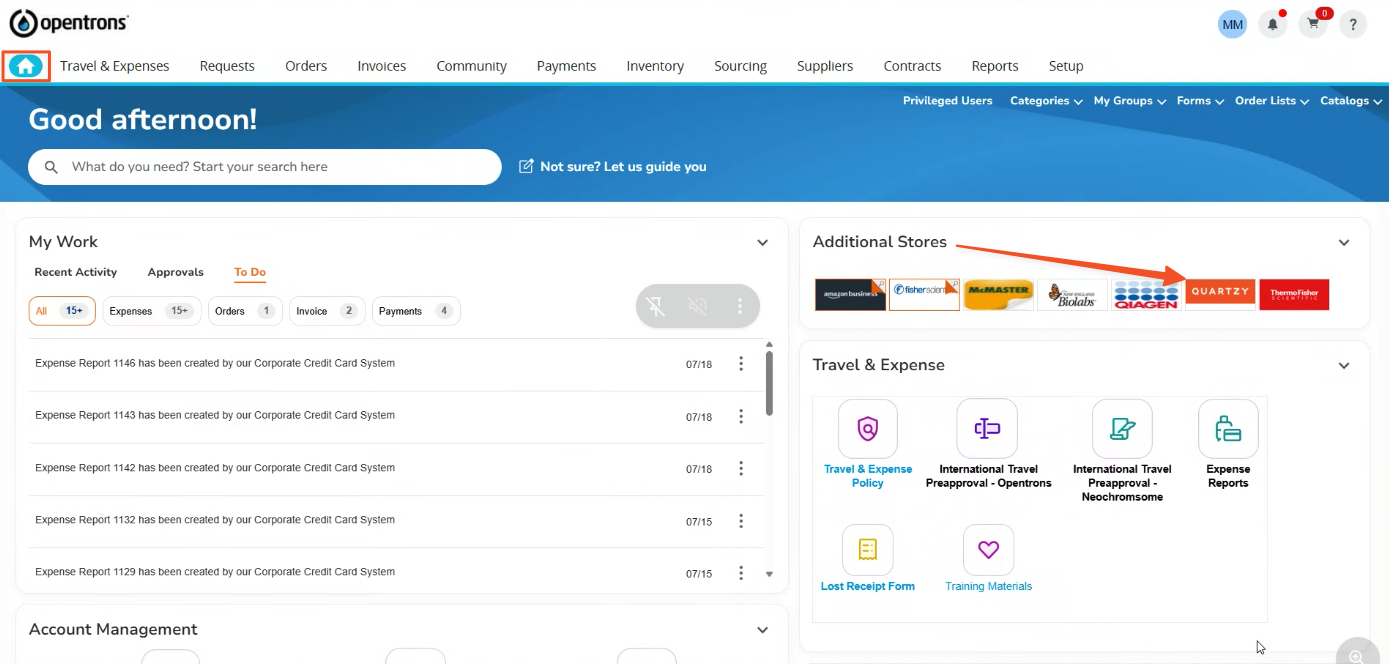This screenshot has width=1389, height=664.
Task: Open the Categories dropdown
Action: coord(1046,101)
